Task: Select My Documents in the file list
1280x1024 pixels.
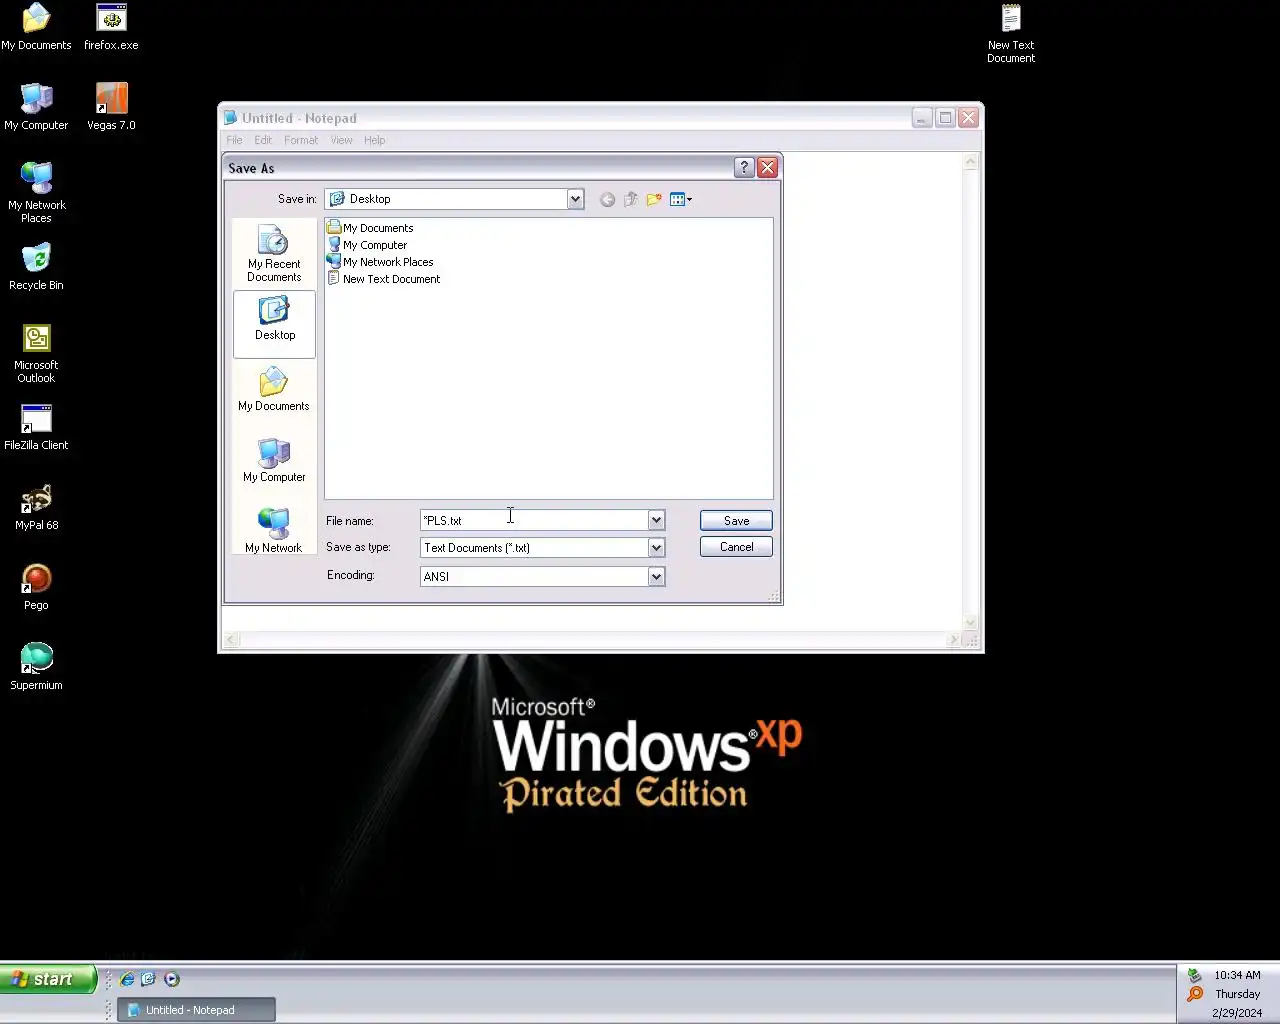Action: [370, 228]
